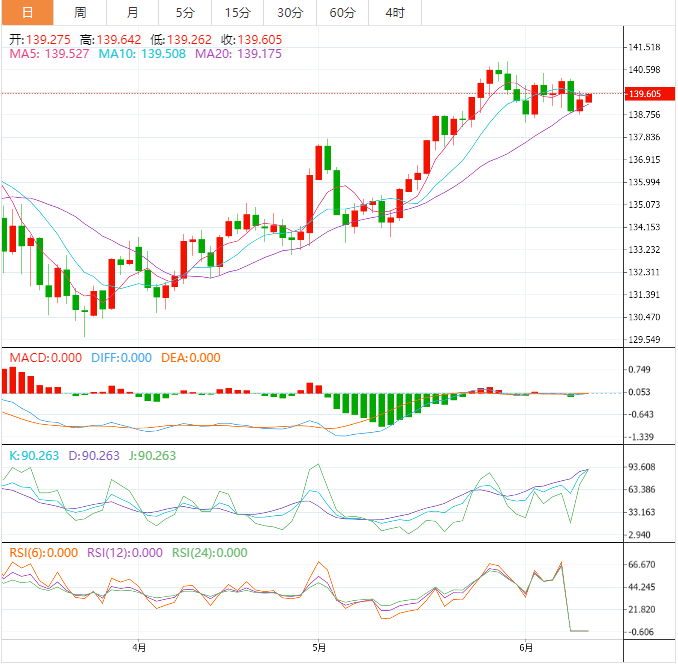Click the 开:139.275 open price value
The image size is (678, 669).
click(x=40, y=40)
